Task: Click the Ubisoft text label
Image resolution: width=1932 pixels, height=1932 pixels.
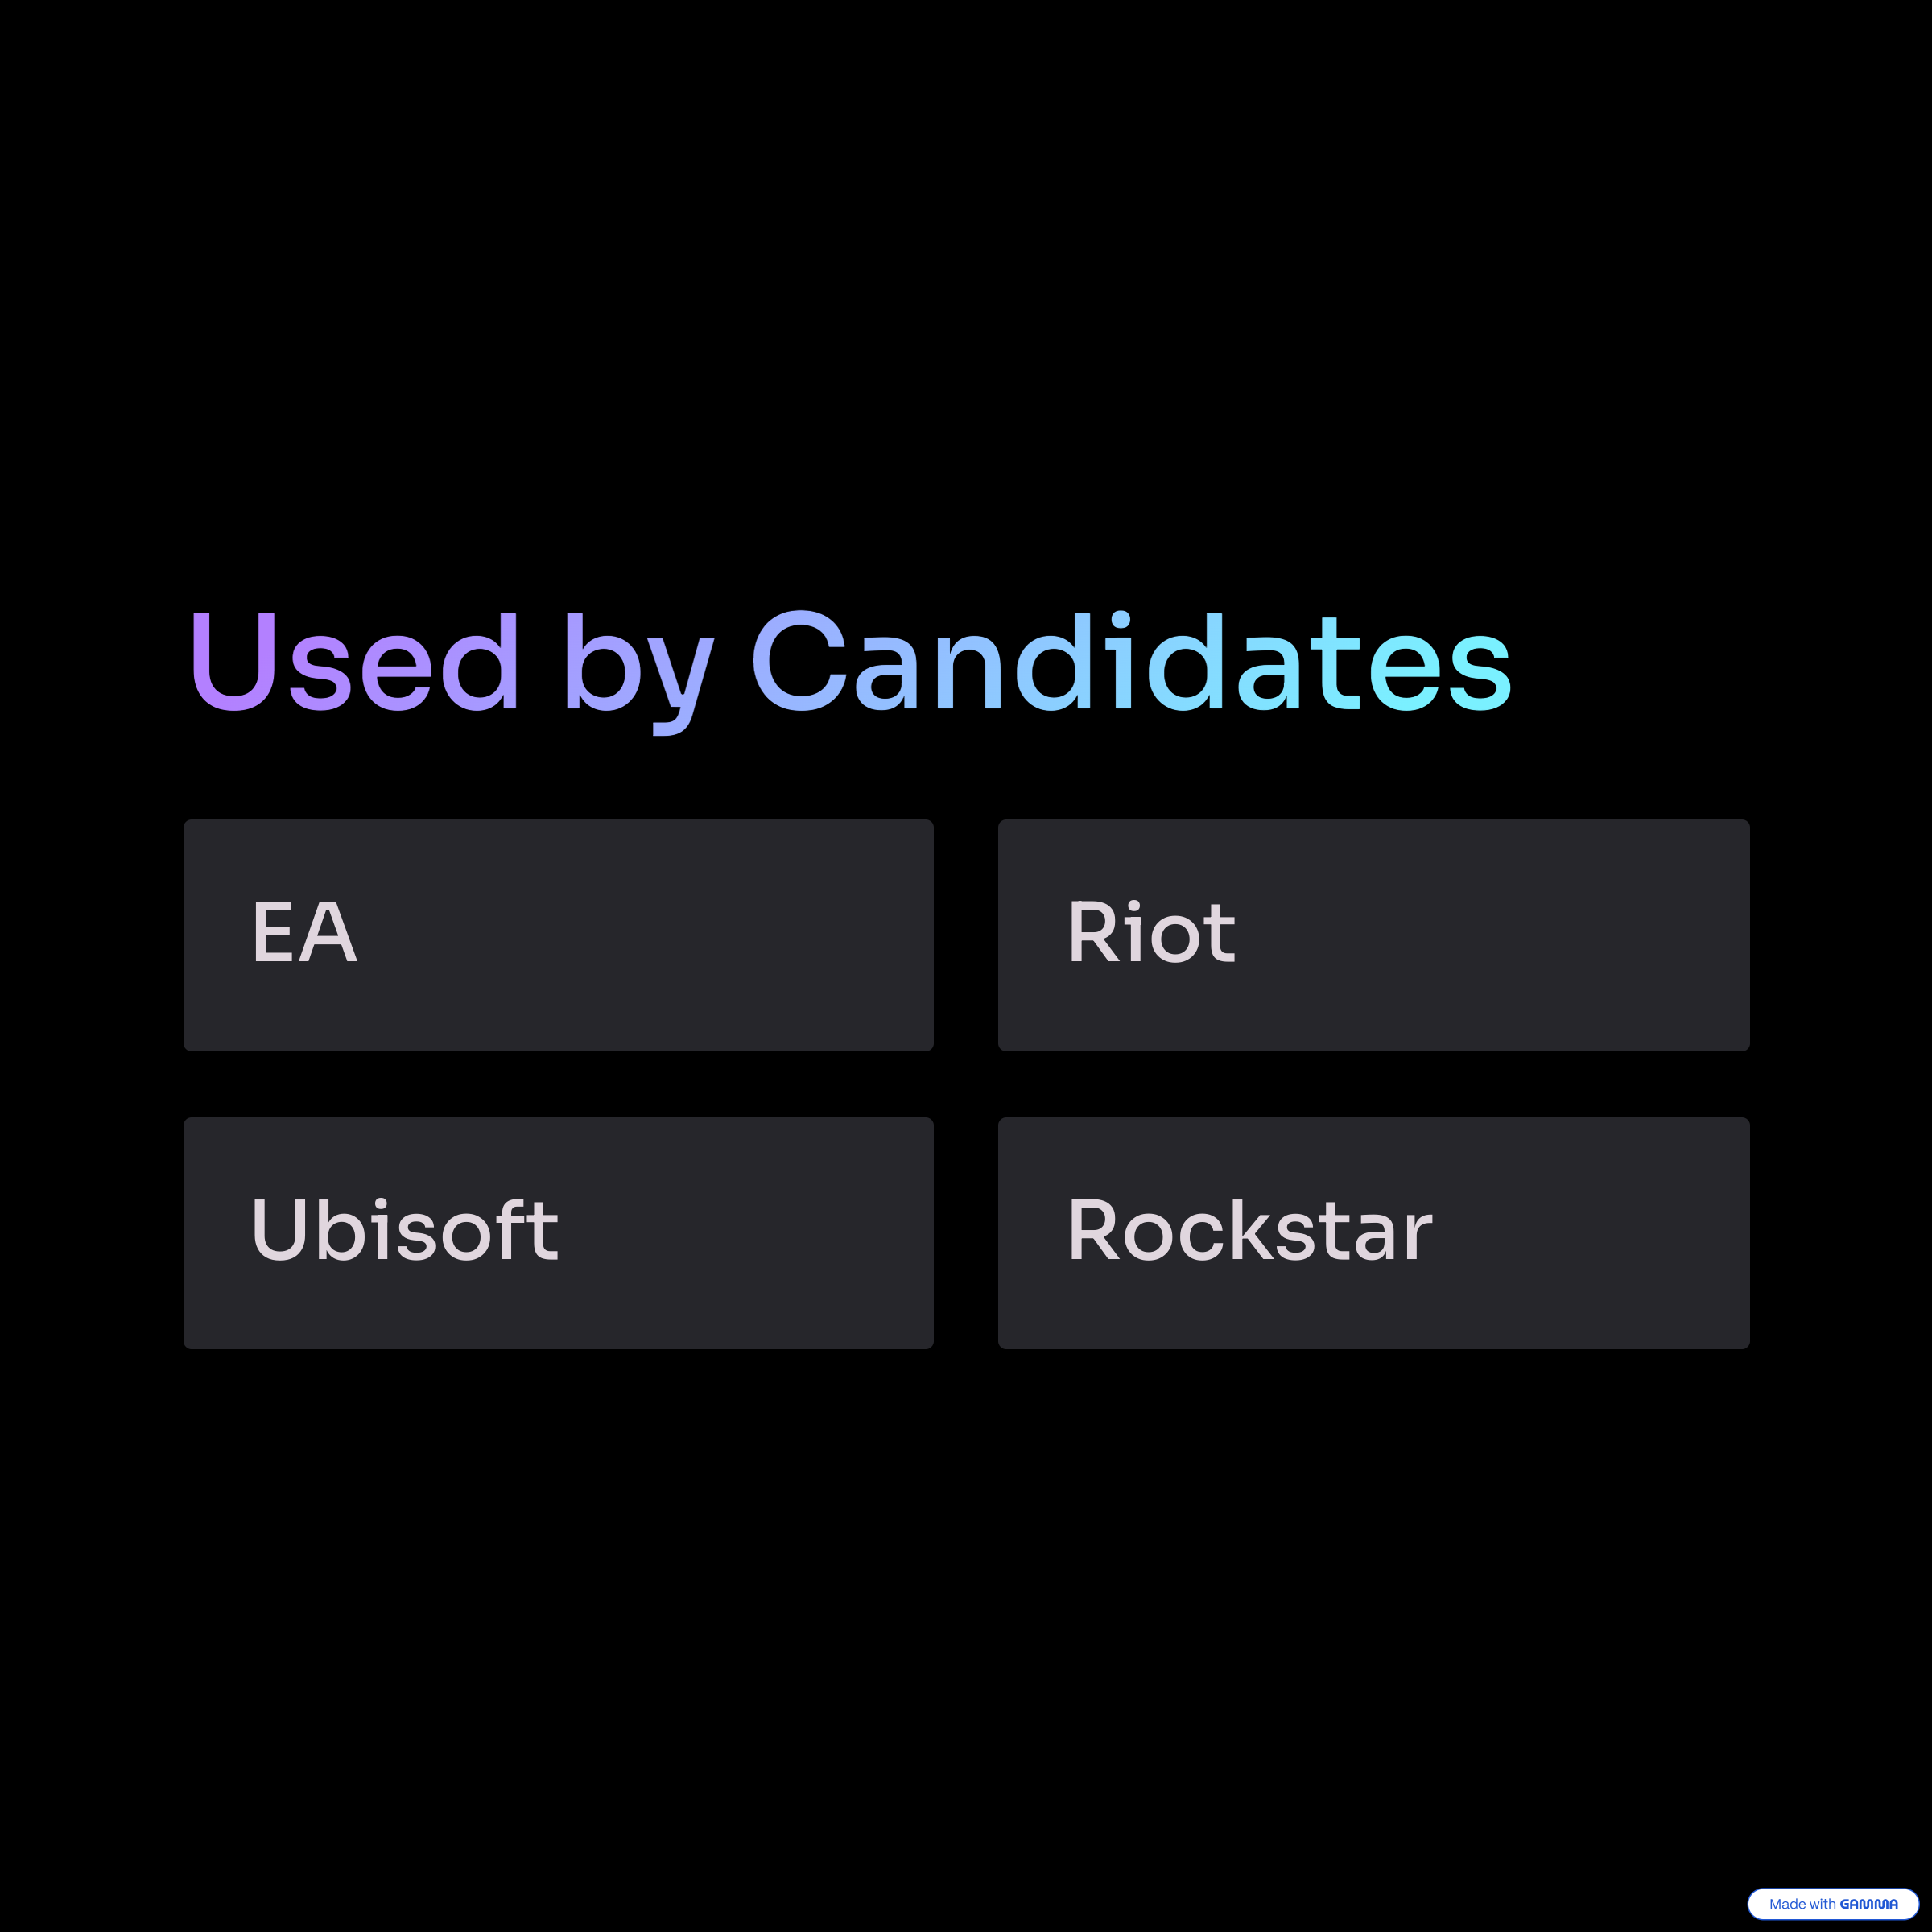Action: point(405,1229)
